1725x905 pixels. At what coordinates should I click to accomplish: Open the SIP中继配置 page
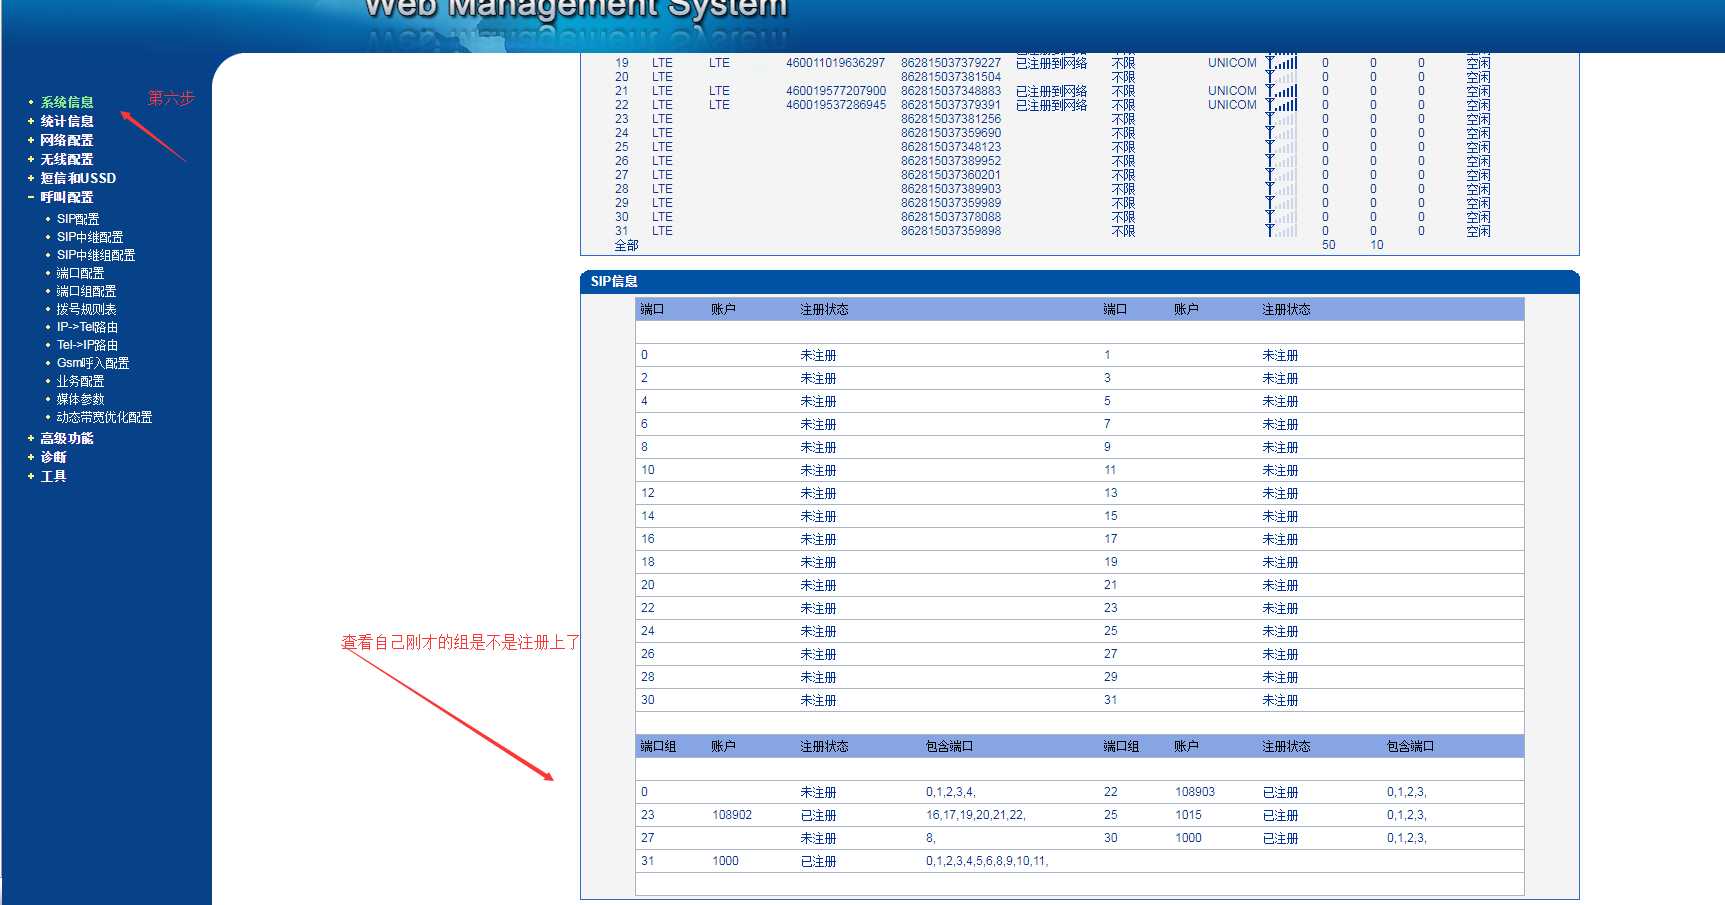pyautogui.click(x=90, y=237)
